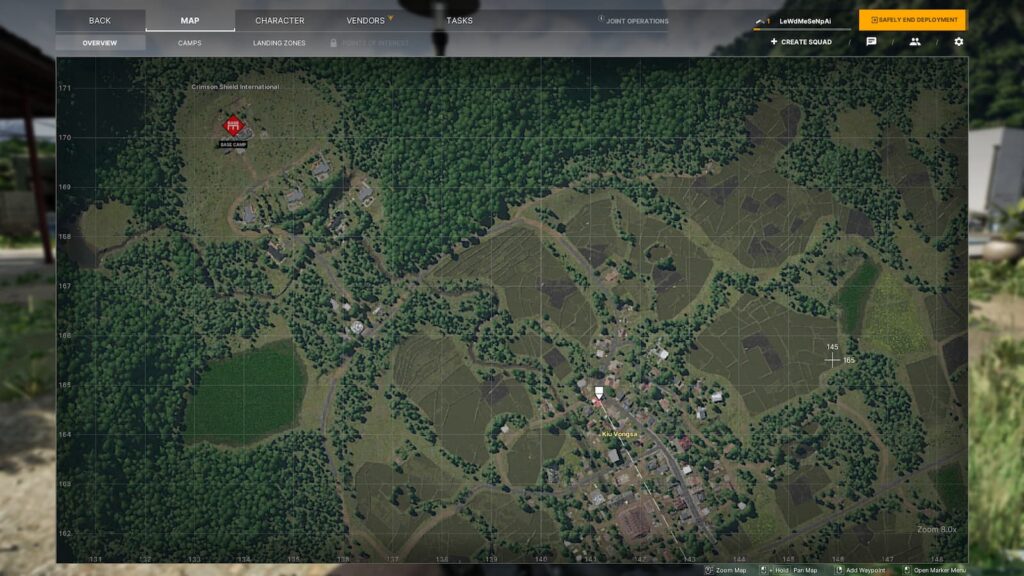Click the Create Squad button
Image resolution: width=1024 pixels, height=576 pixels.
tap(801, 42)
